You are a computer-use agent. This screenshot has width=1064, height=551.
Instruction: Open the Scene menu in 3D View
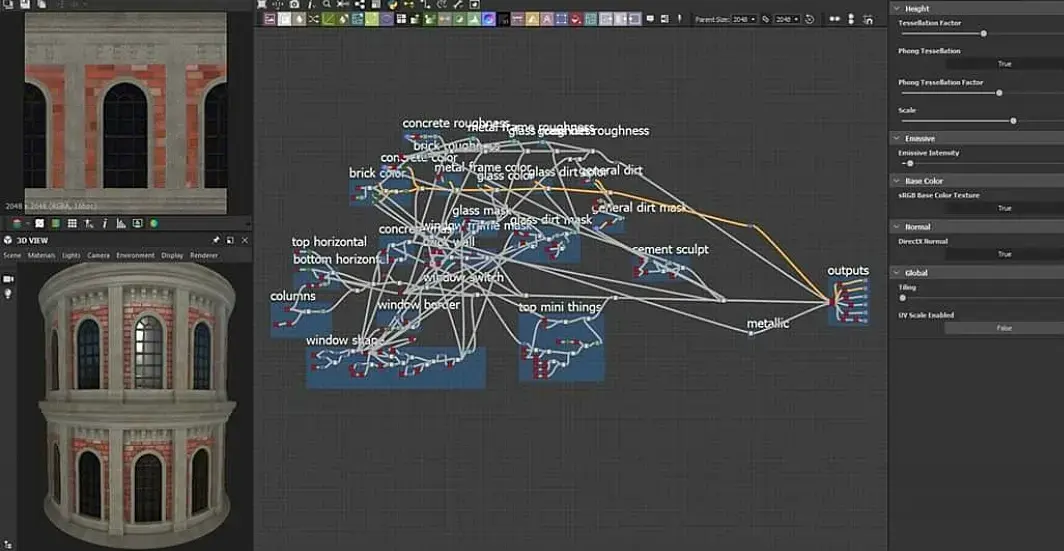12,256
